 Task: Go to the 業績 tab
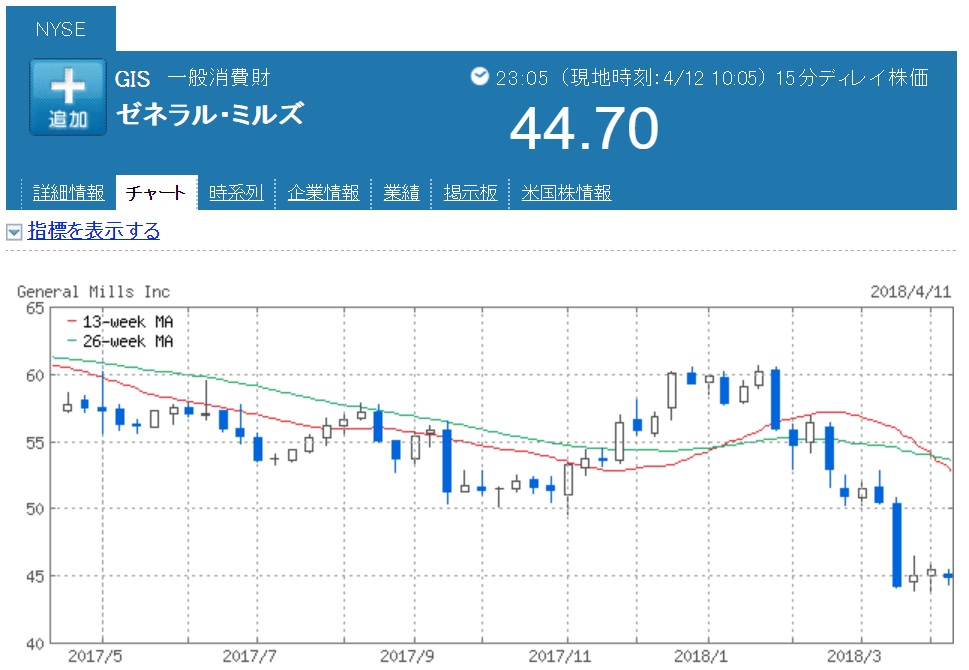point(401,193)
